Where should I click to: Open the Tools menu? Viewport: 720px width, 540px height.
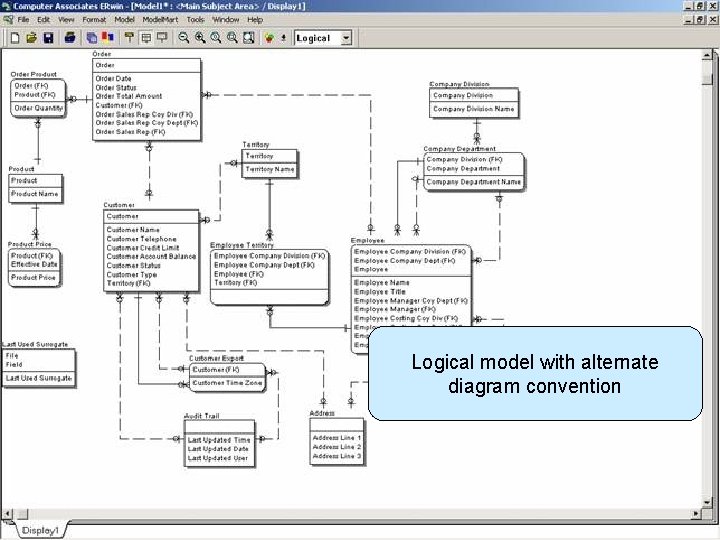pos(195,20)
